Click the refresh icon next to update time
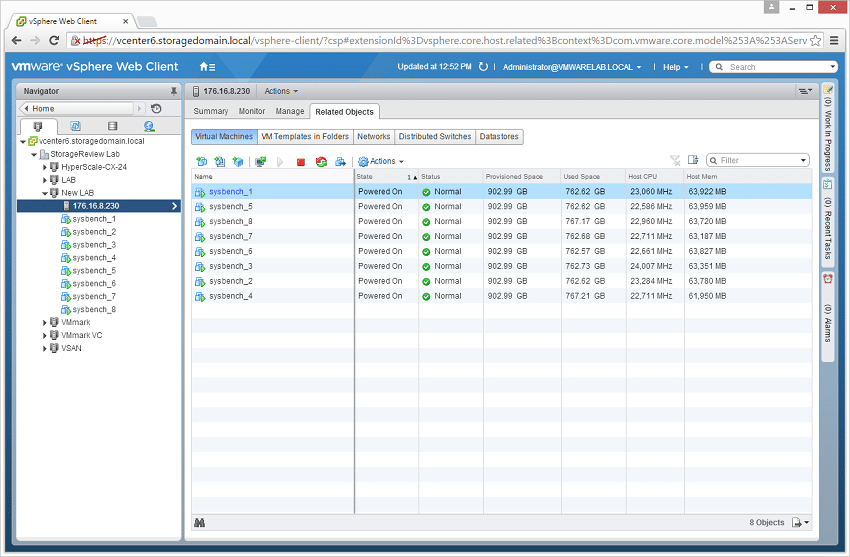 click(483, 67)
